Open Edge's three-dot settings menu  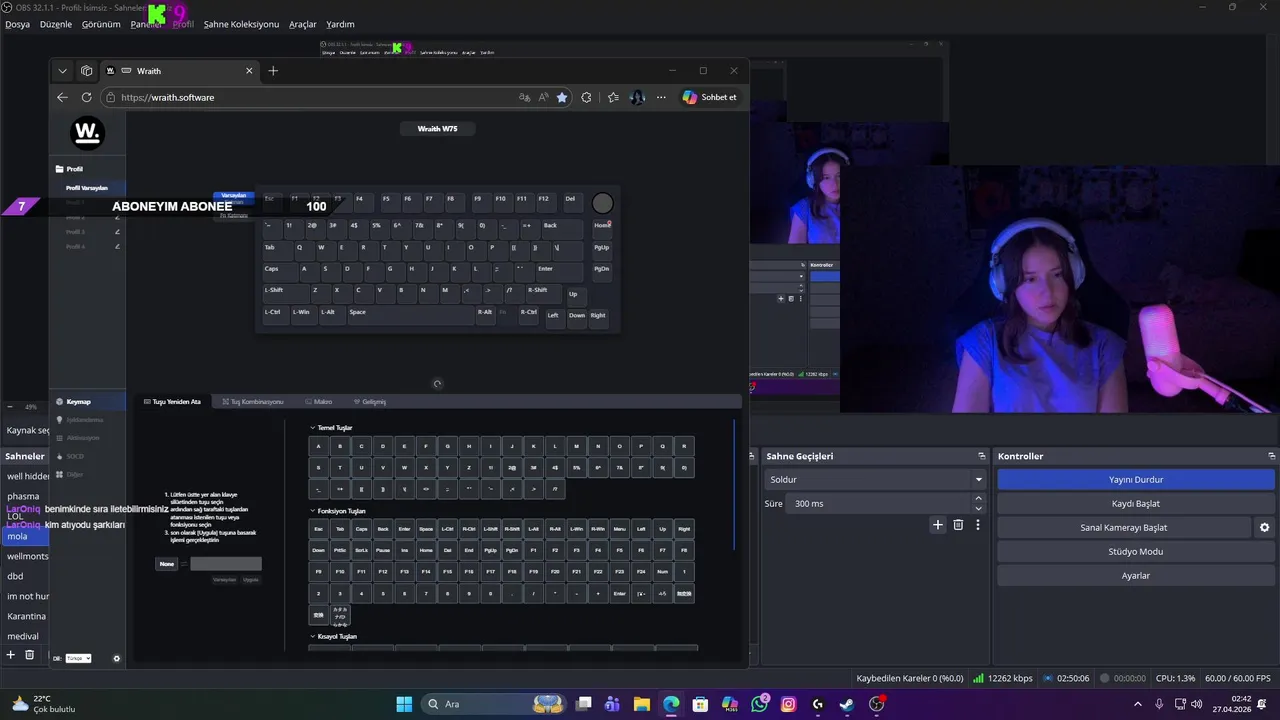[659, 97]
